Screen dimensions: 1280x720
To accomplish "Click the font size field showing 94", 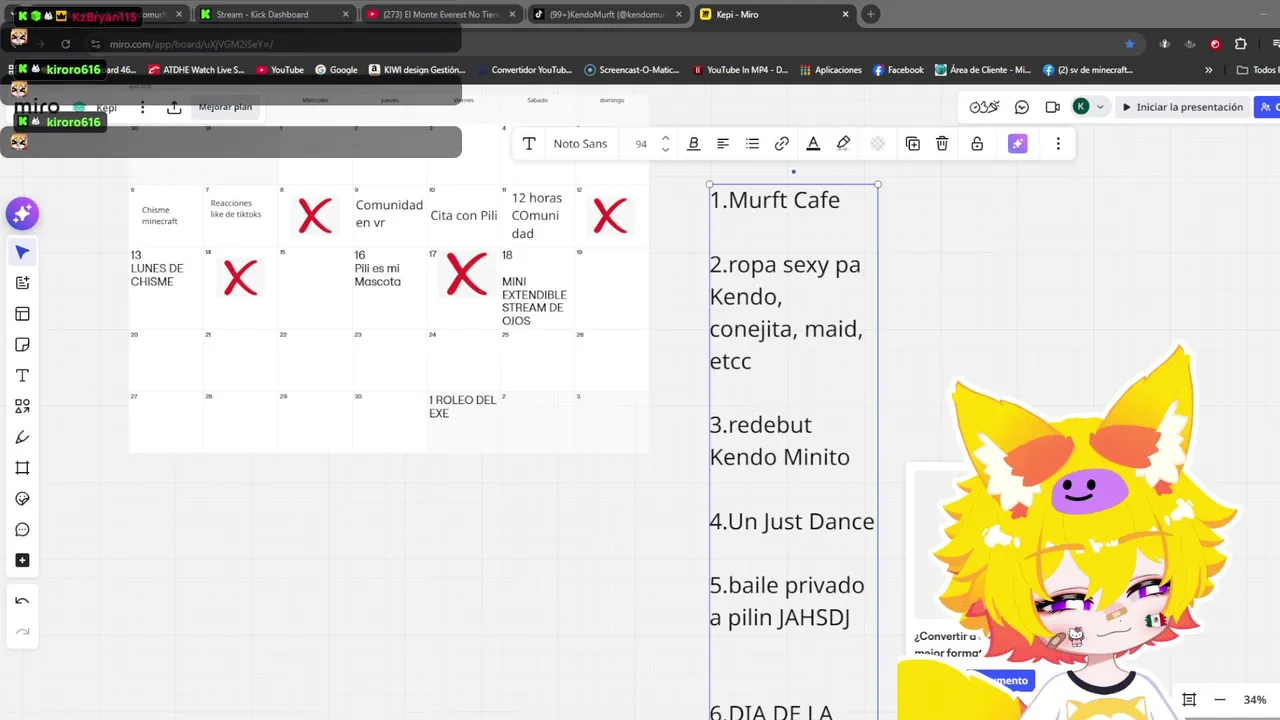I will coord(641,144).
